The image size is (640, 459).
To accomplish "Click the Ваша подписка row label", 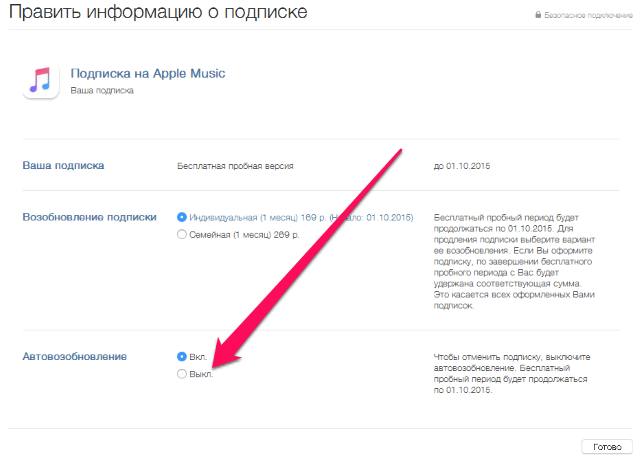I will point(63,165).
